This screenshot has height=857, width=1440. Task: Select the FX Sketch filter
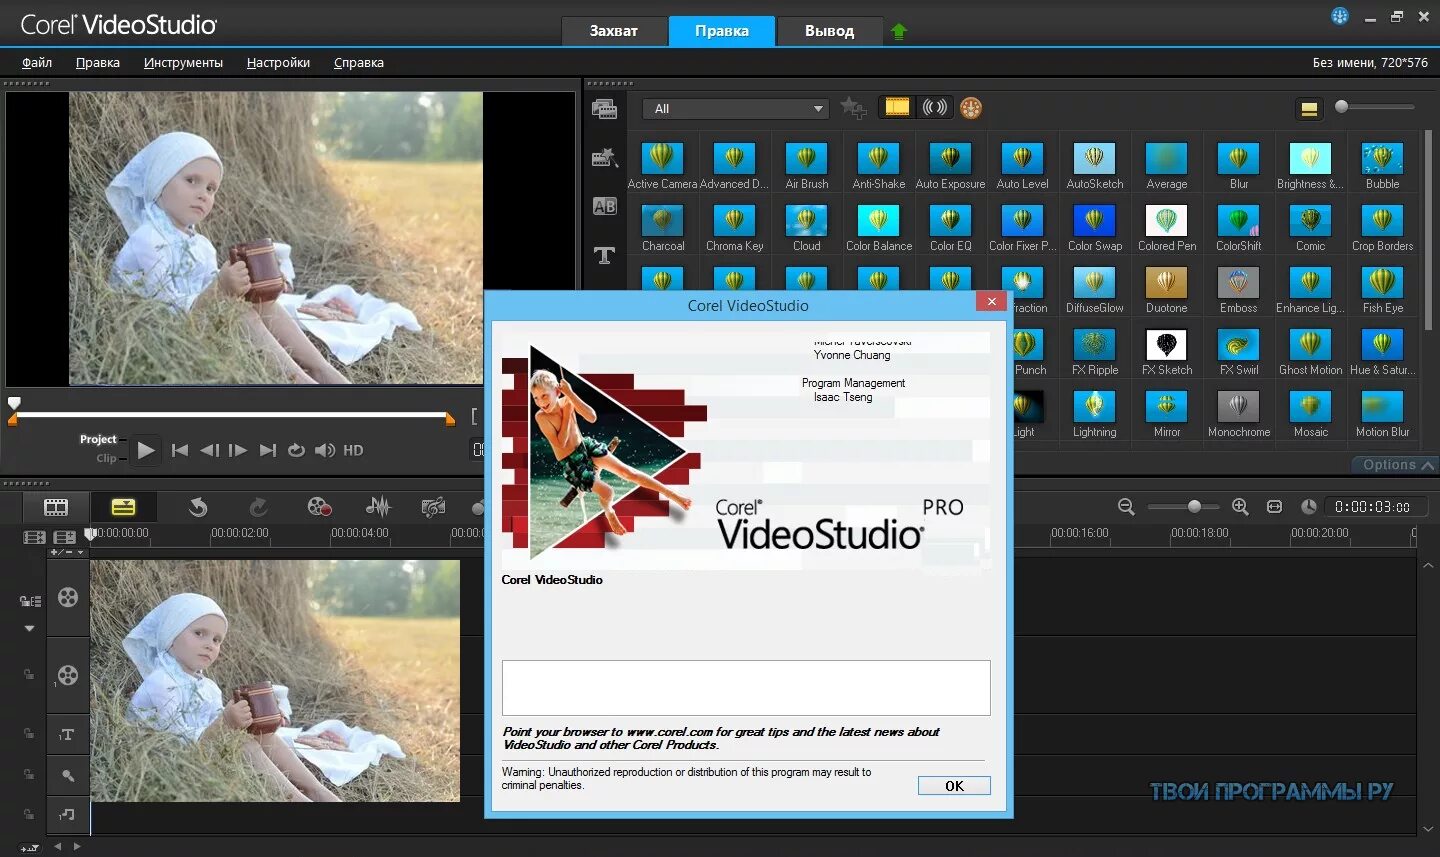[x=1167, y=352]
